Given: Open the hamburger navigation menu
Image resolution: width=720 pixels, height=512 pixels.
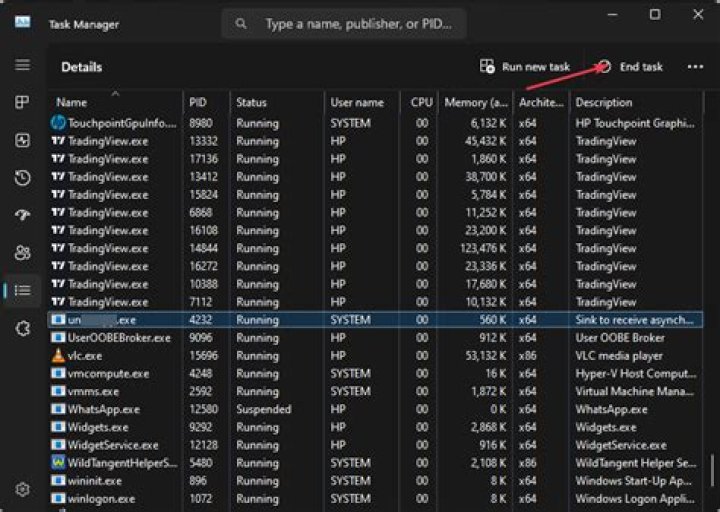Looking at the screenshot, I should [x=22, y=65].
